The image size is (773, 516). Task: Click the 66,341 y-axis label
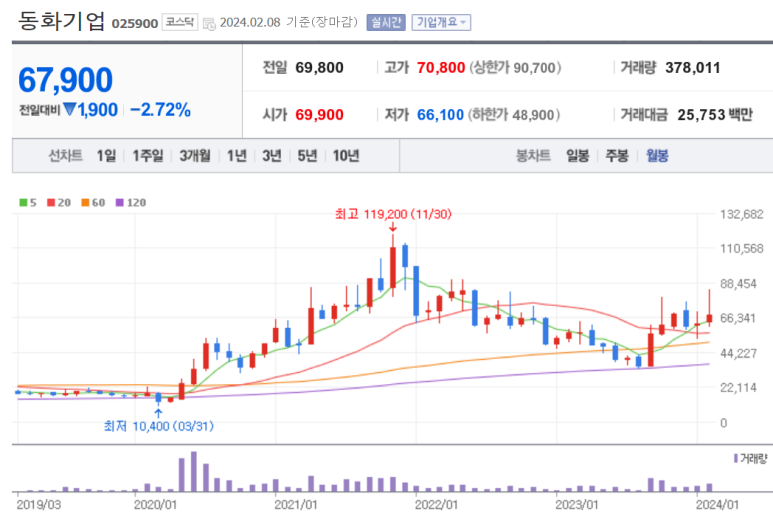coord(738,318)
